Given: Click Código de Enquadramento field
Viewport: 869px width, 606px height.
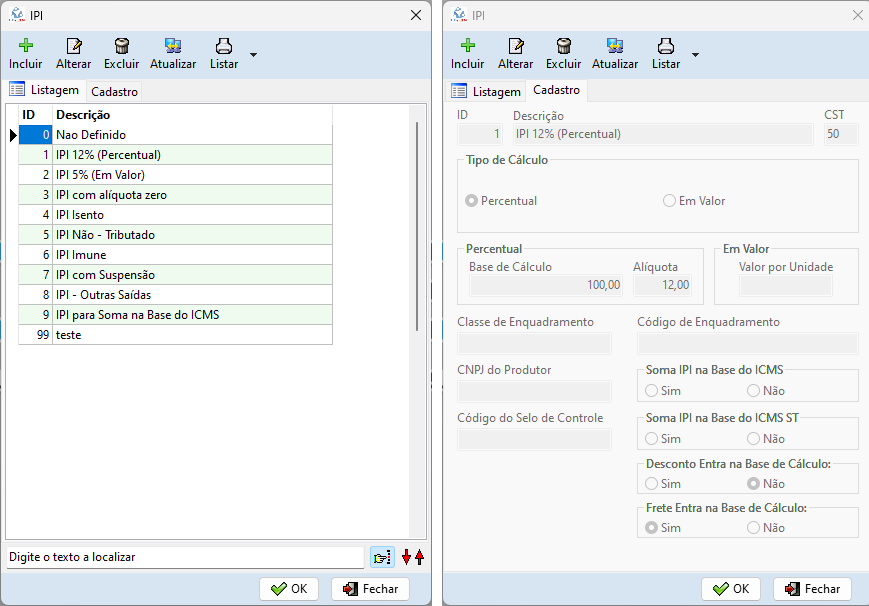Looking at the screenshot, I should pos(748,344).
